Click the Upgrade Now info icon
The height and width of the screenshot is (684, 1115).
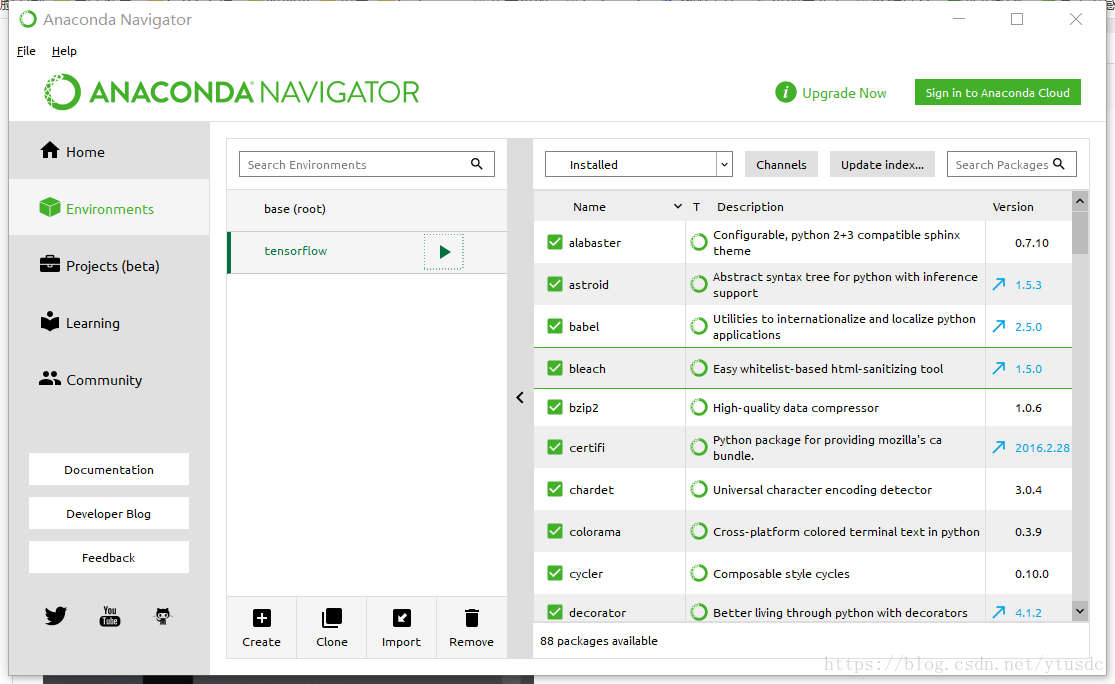[x=786, y=92]
